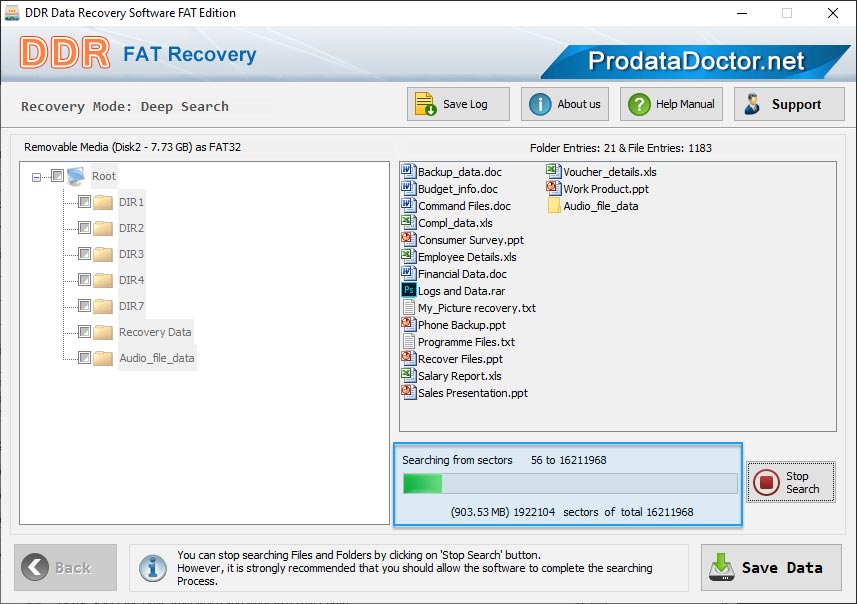857x604 pixels.
Task: Tick the DIR3 folder checkbox
Action: [x=84, y=254]
